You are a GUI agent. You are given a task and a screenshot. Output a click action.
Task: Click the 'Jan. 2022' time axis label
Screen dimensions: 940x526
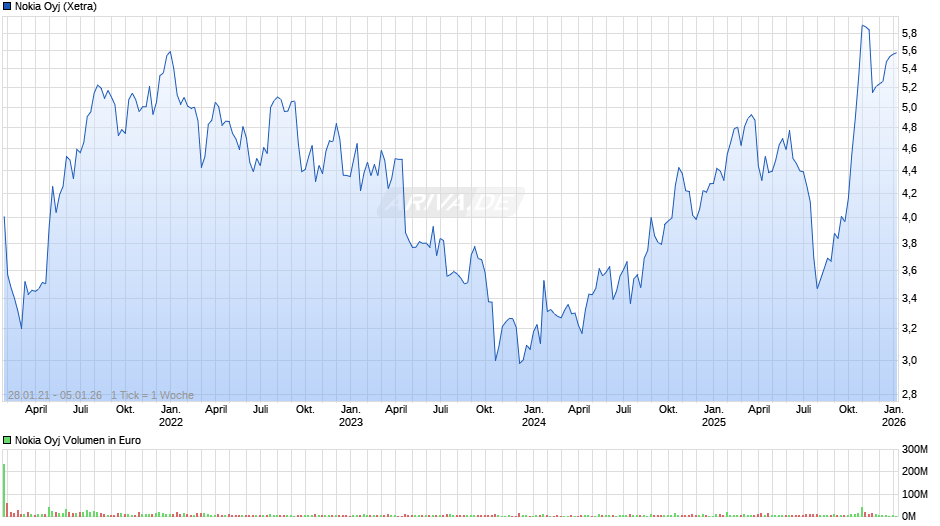click(171, 416)
